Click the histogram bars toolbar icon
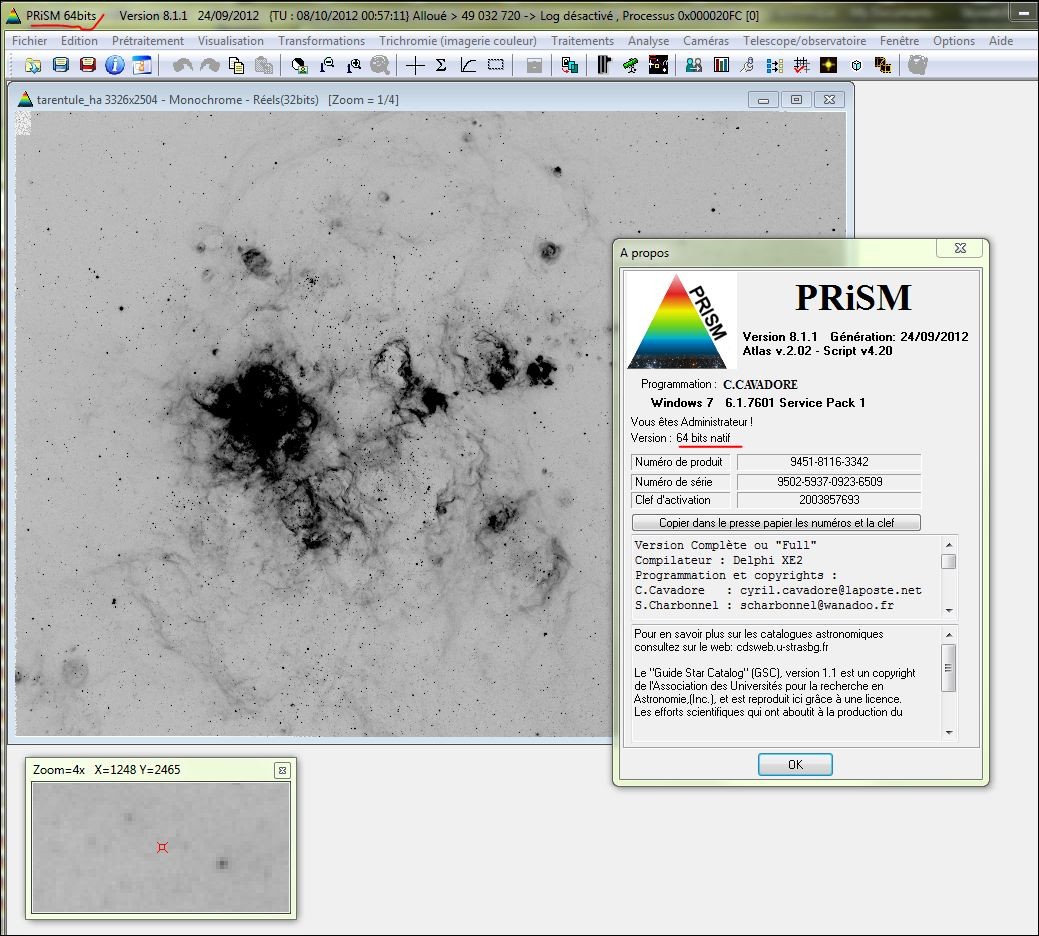The width and height of the screenshot is (1039, 936). tap(721, 65)
